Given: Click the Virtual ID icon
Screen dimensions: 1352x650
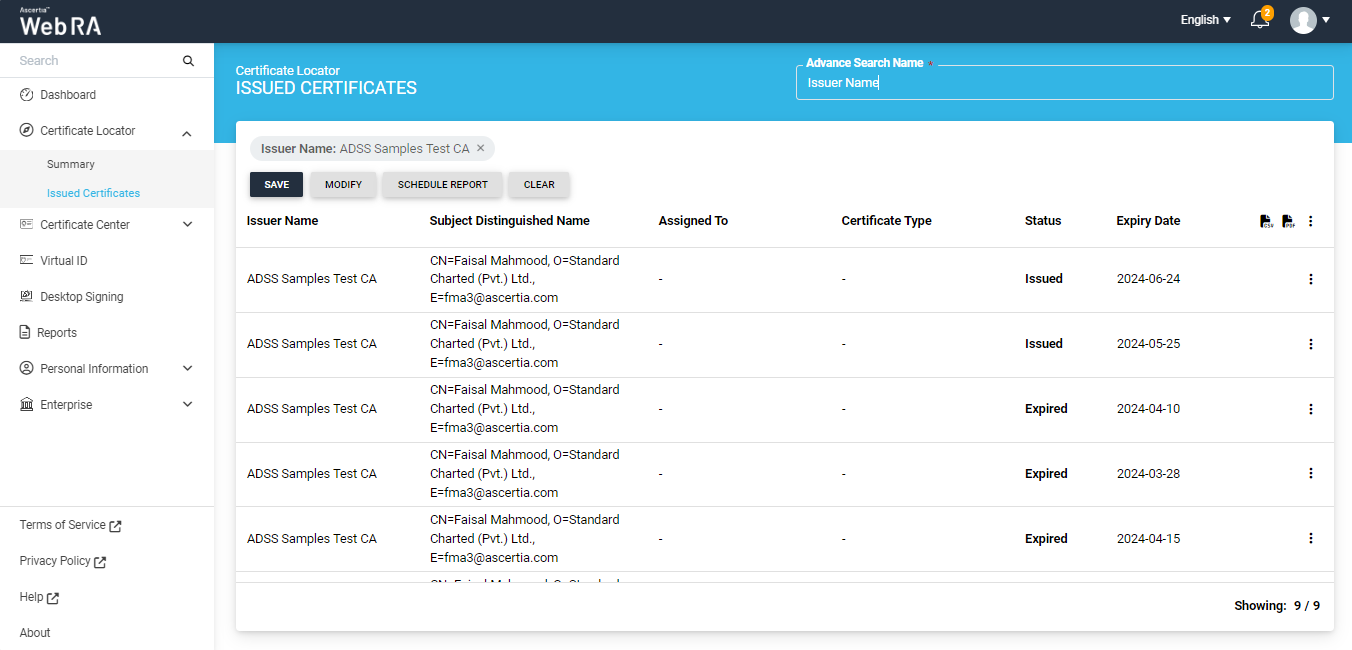Looking at the screenshot, I should pos(27,260).
